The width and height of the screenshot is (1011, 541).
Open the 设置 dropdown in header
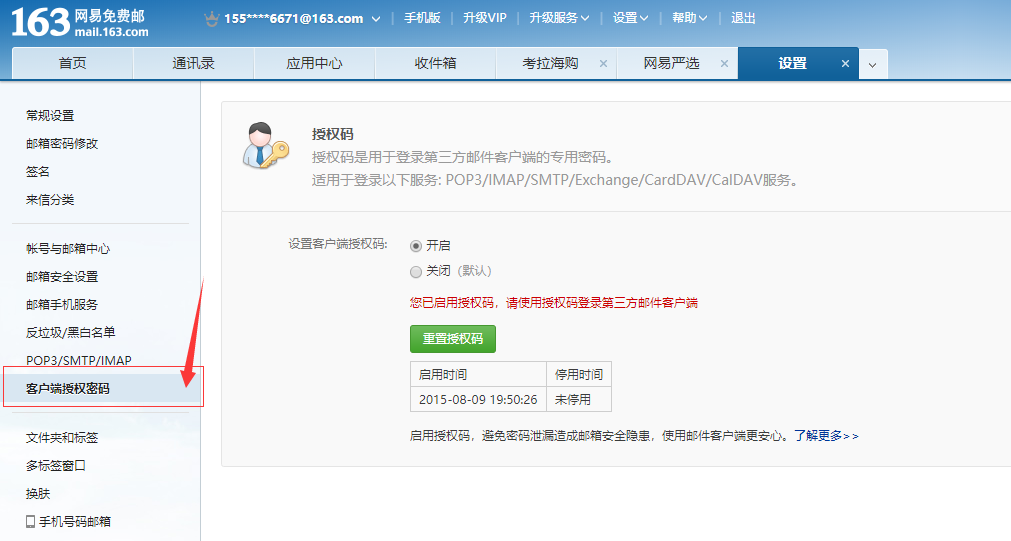[631, 18]
